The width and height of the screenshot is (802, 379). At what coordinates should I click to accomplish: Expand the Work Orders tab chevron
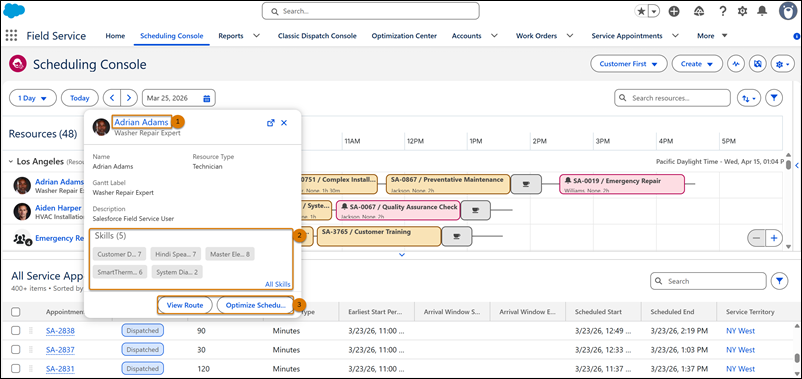[569, 36]
